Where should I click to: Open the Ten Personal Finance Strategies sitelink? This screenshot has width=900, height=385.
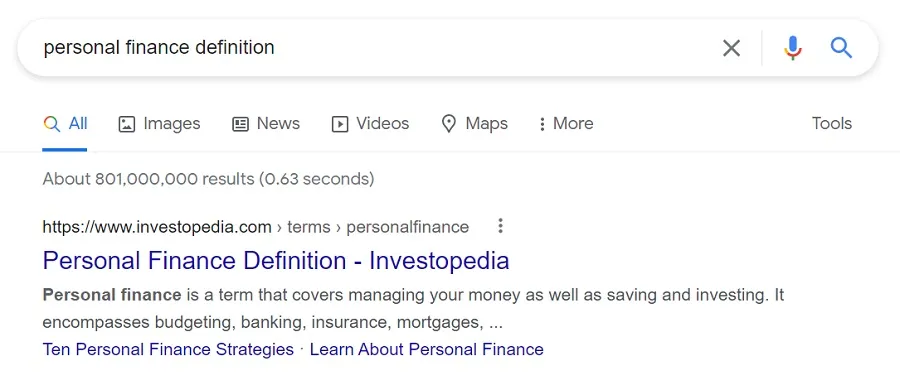168,349
